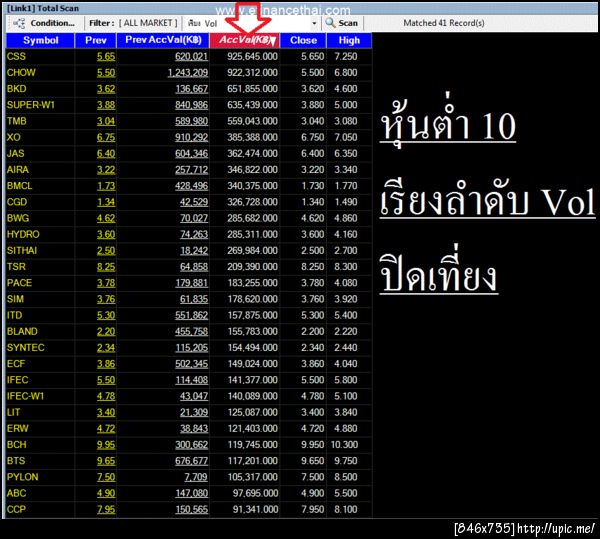Select the BCH symbol
Image resolution: width=600 pixels, height=539 pixels.
tap(17, 445)
